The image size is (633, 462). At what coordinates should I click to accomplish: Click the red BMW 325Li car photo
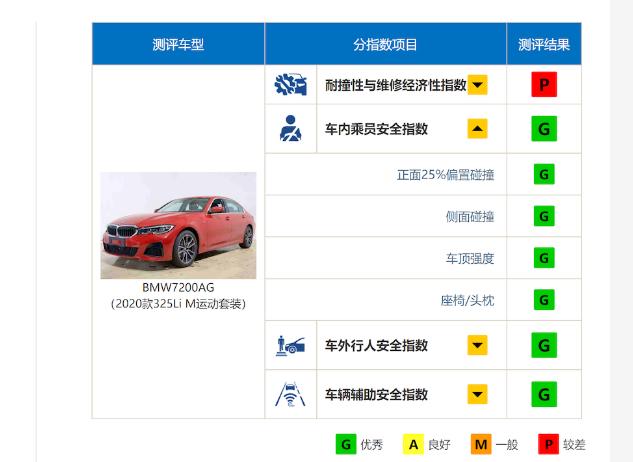coord(178,225)
